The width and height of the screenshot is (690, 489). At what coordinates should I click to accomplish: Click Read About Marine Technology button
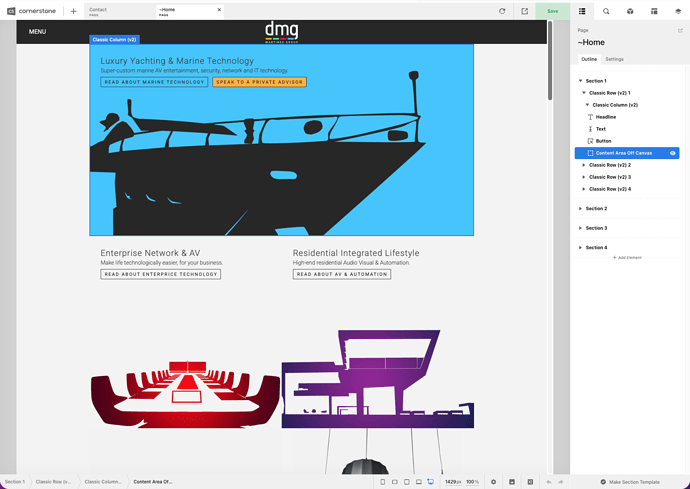(x=154, y=82)
